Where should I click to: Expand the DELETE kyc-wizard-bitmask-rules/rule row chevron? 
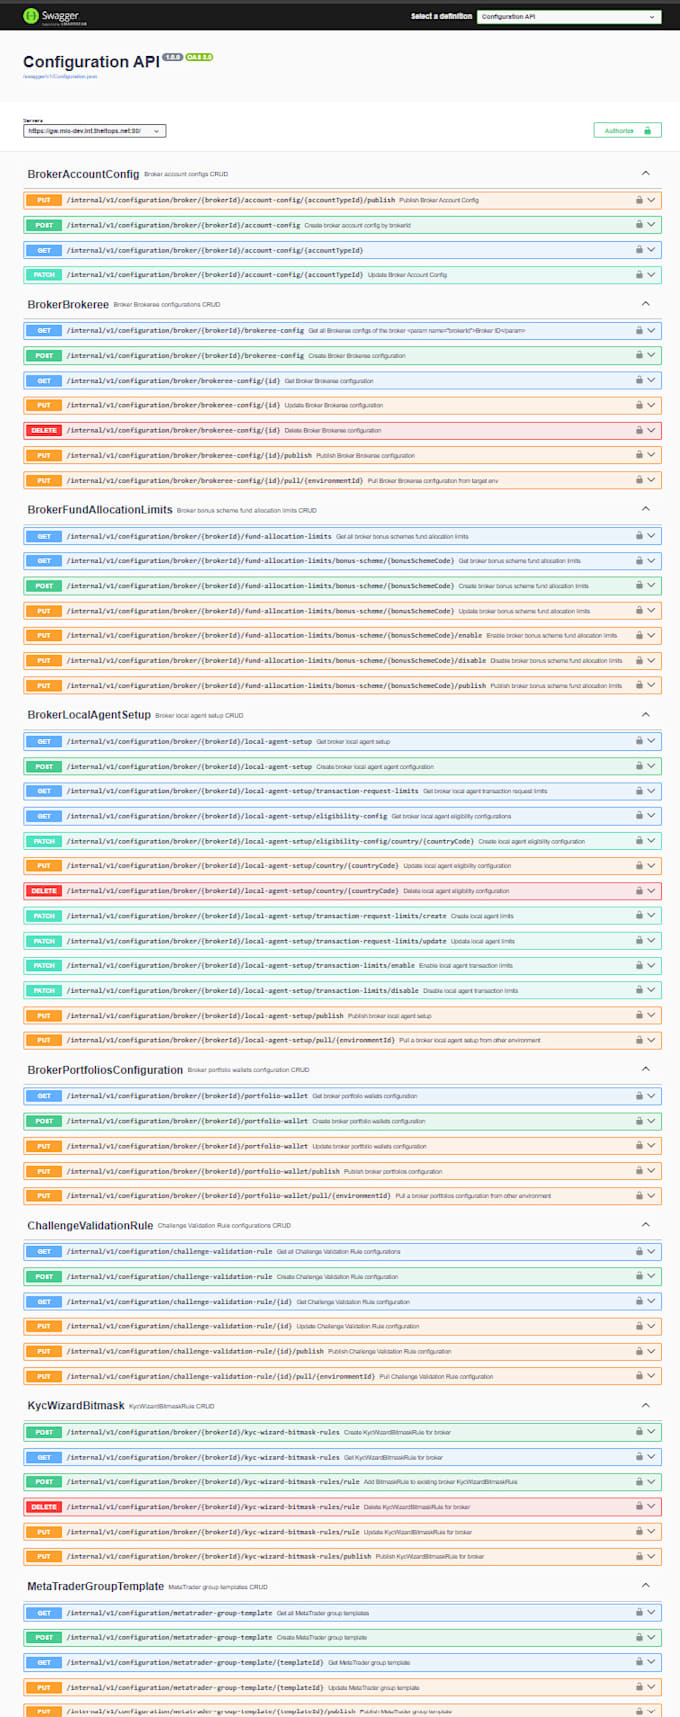tap(651, 1506)
